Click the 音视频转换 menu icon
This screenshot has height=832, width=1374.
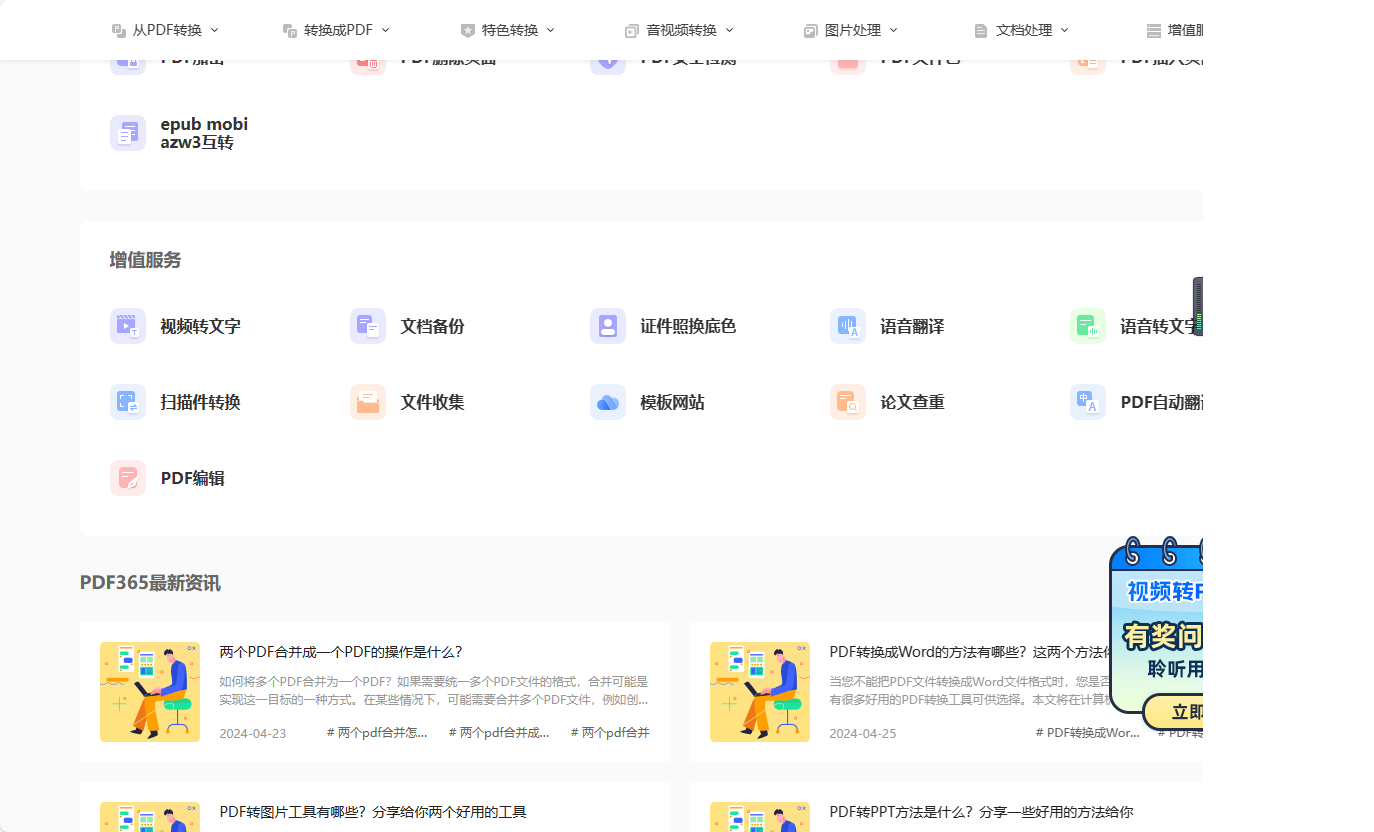coord(632,31)
